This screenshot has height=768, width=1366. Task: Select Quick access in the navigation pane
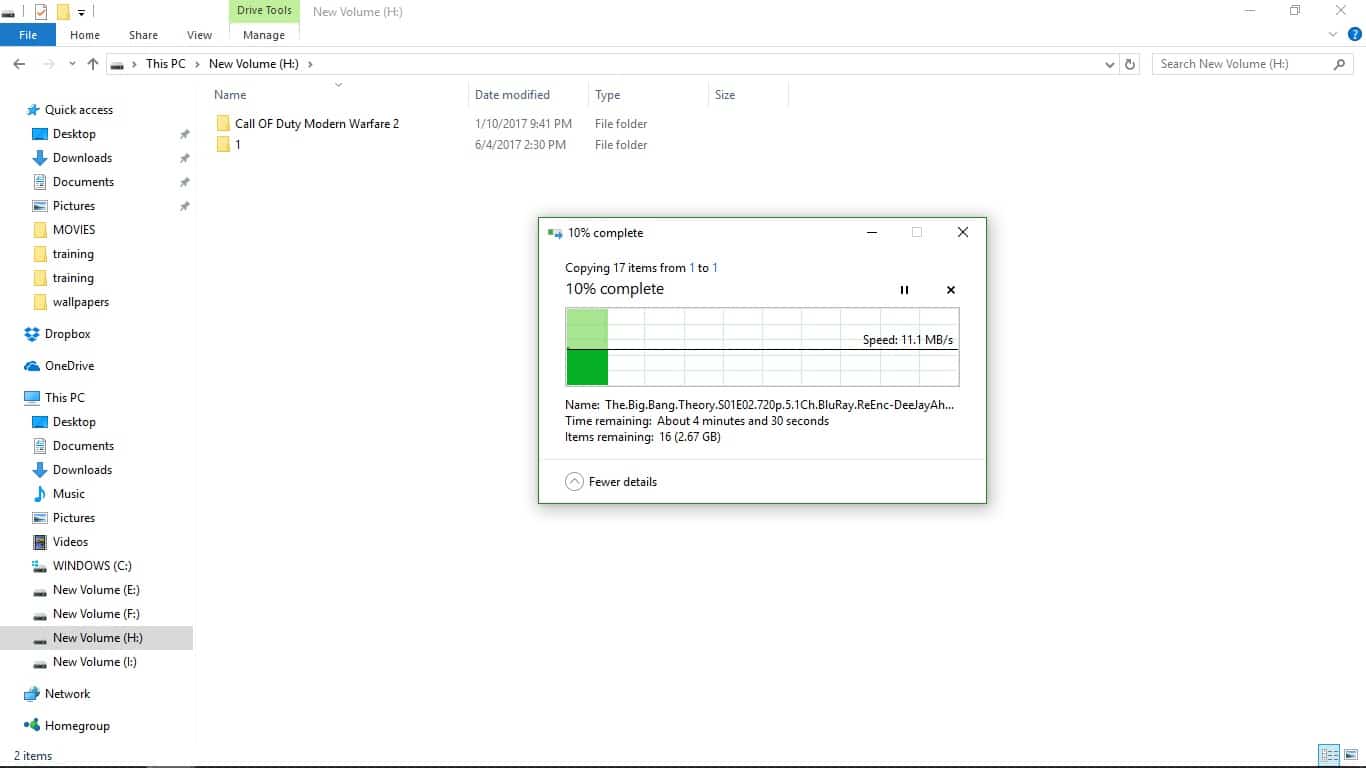79,110
